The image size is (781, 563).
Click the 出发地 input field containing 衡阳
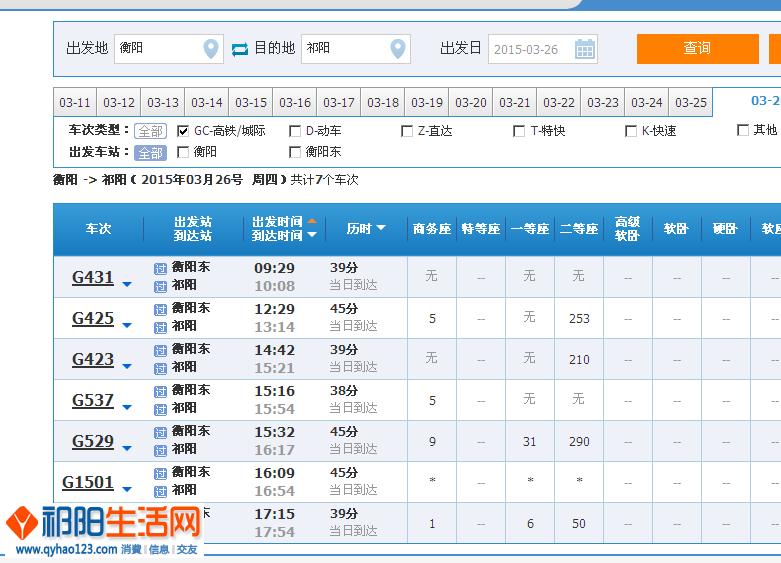pos(169,48)
